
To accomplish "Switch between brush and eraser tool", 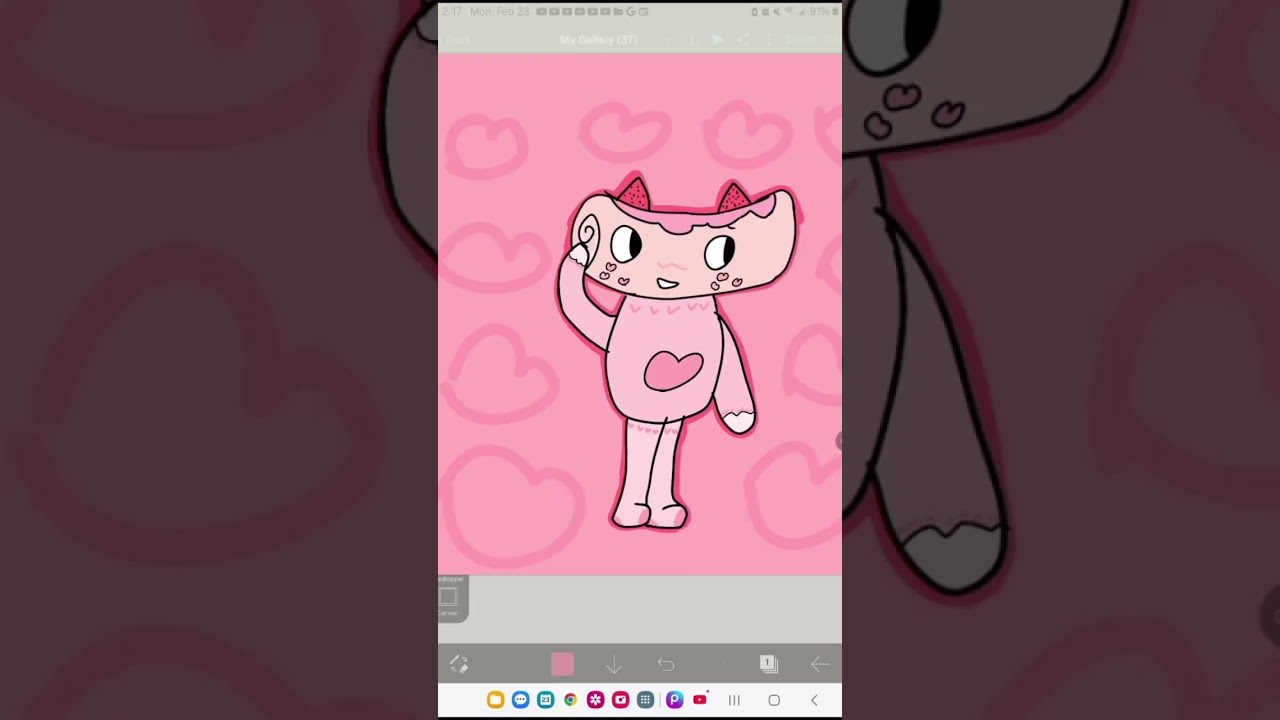I will click(459, 664).
